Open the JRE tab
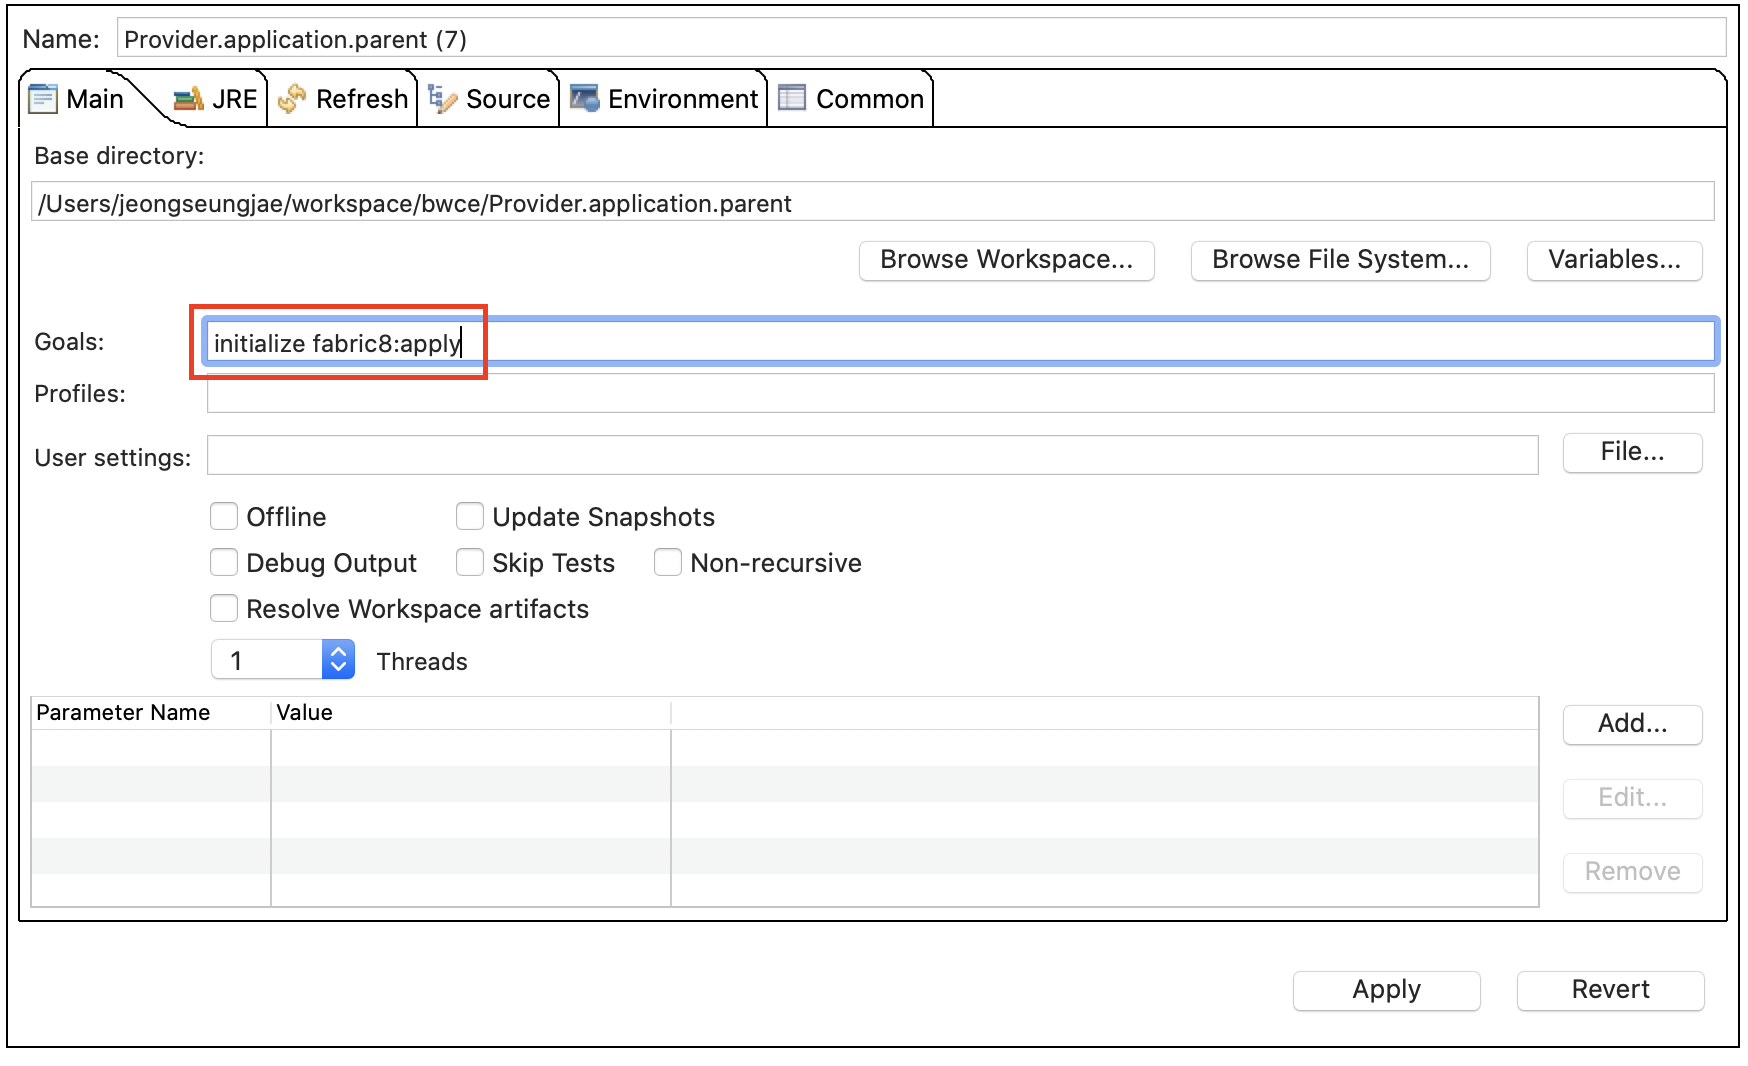 point(217,99)
